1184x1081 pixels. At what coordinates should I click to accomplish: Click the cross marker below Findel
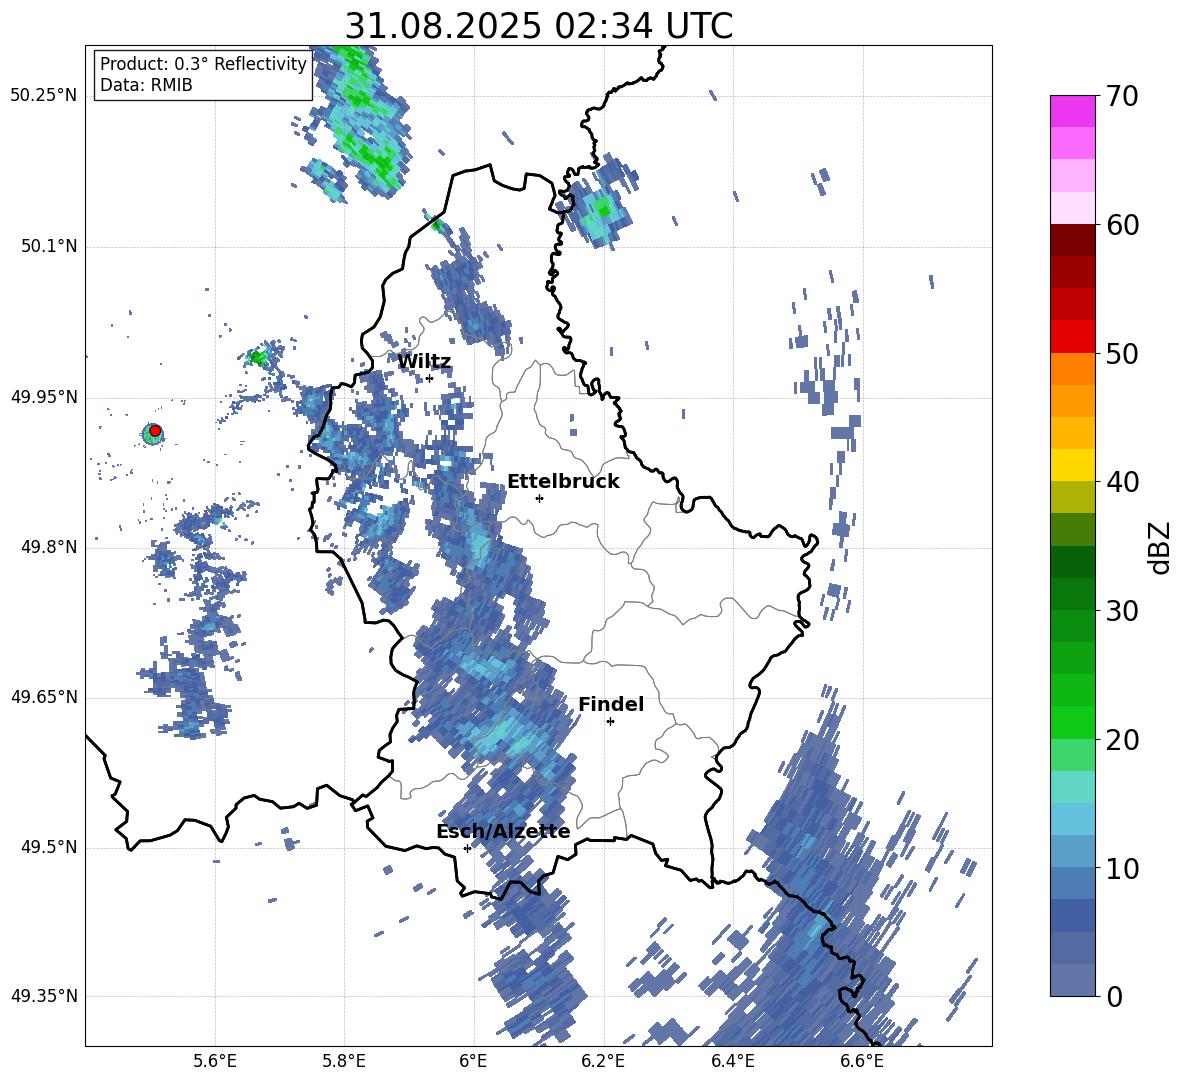pyautogui.click(x=610, y=722)
